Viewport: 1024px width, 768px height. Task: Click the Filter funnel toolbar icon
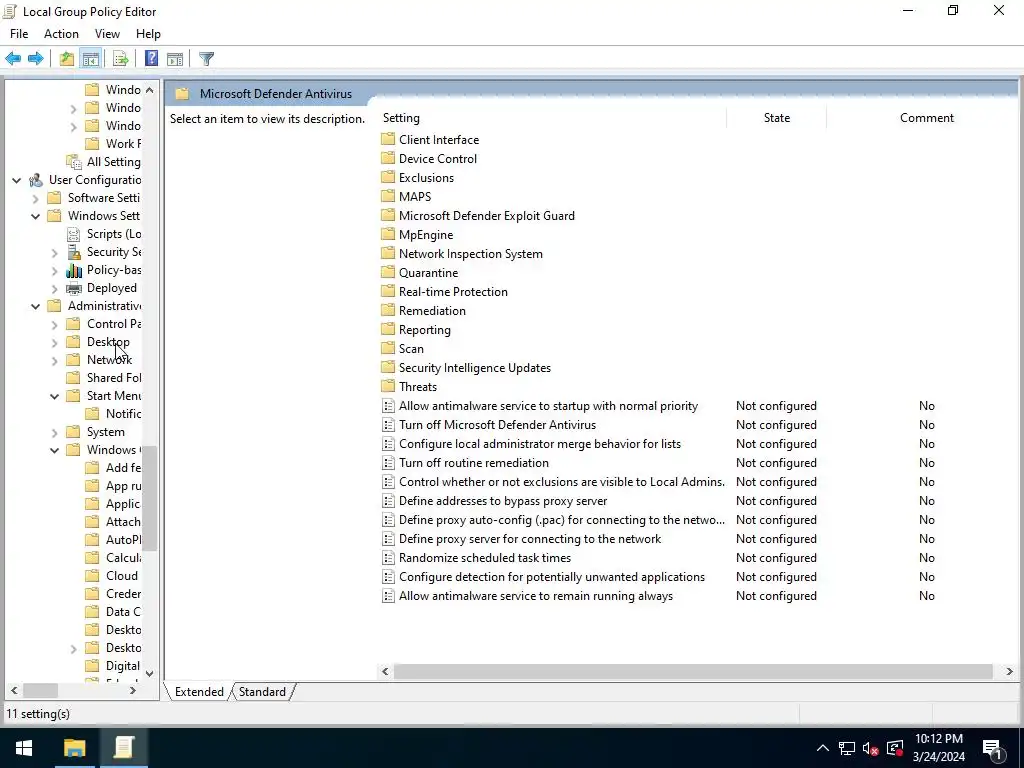point(206,59)
